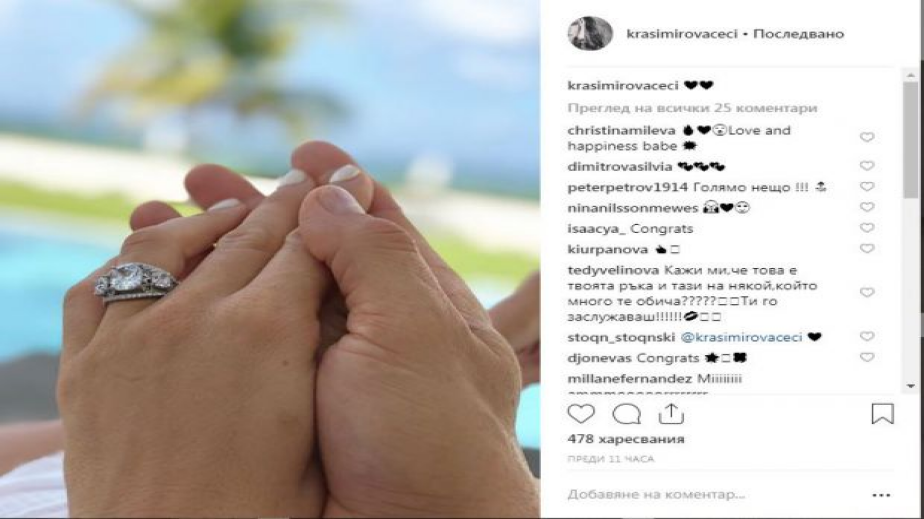Like christinamileva's comment heart
This screenshot has width=924, height=519.
click(x=866, y=137)
